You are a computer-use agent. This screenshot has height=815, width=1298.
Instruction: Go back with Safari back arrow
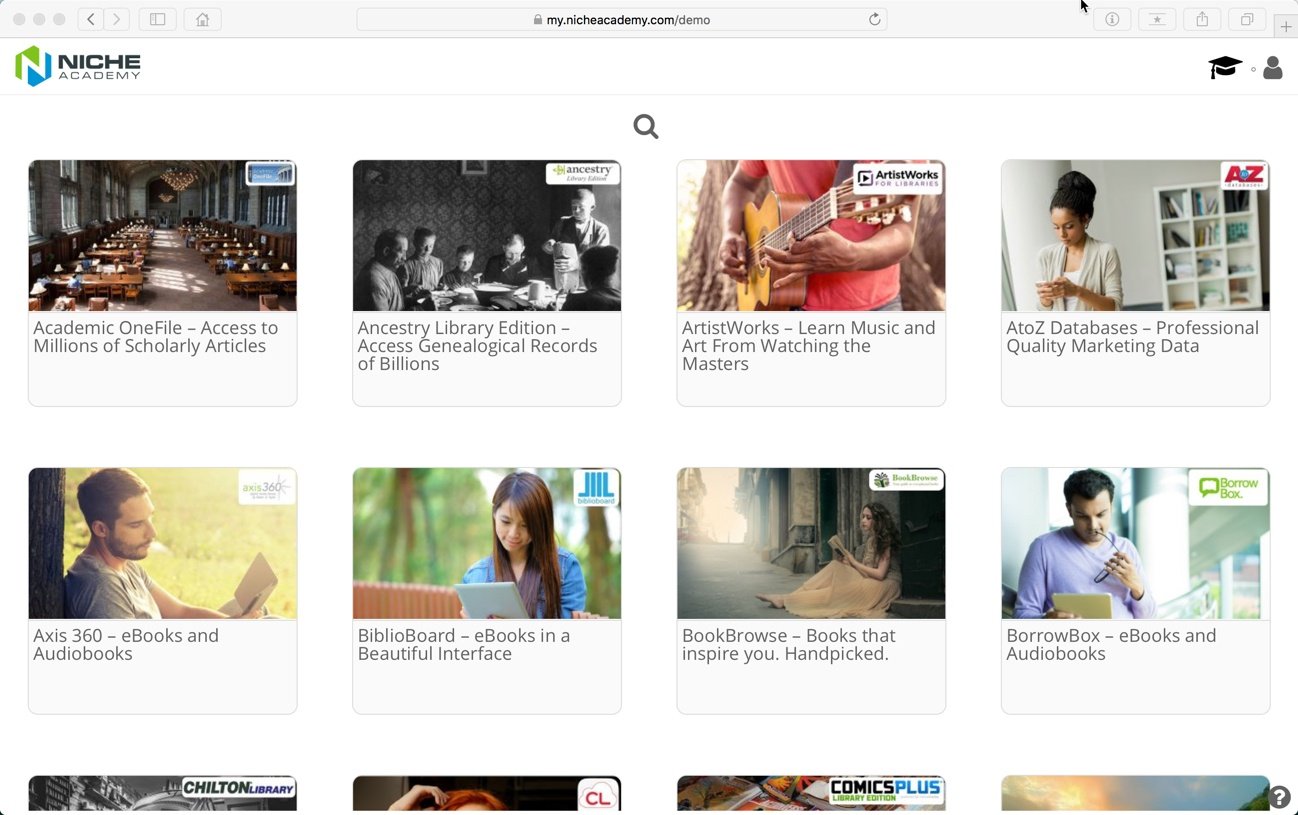click(x=91, y=19)
